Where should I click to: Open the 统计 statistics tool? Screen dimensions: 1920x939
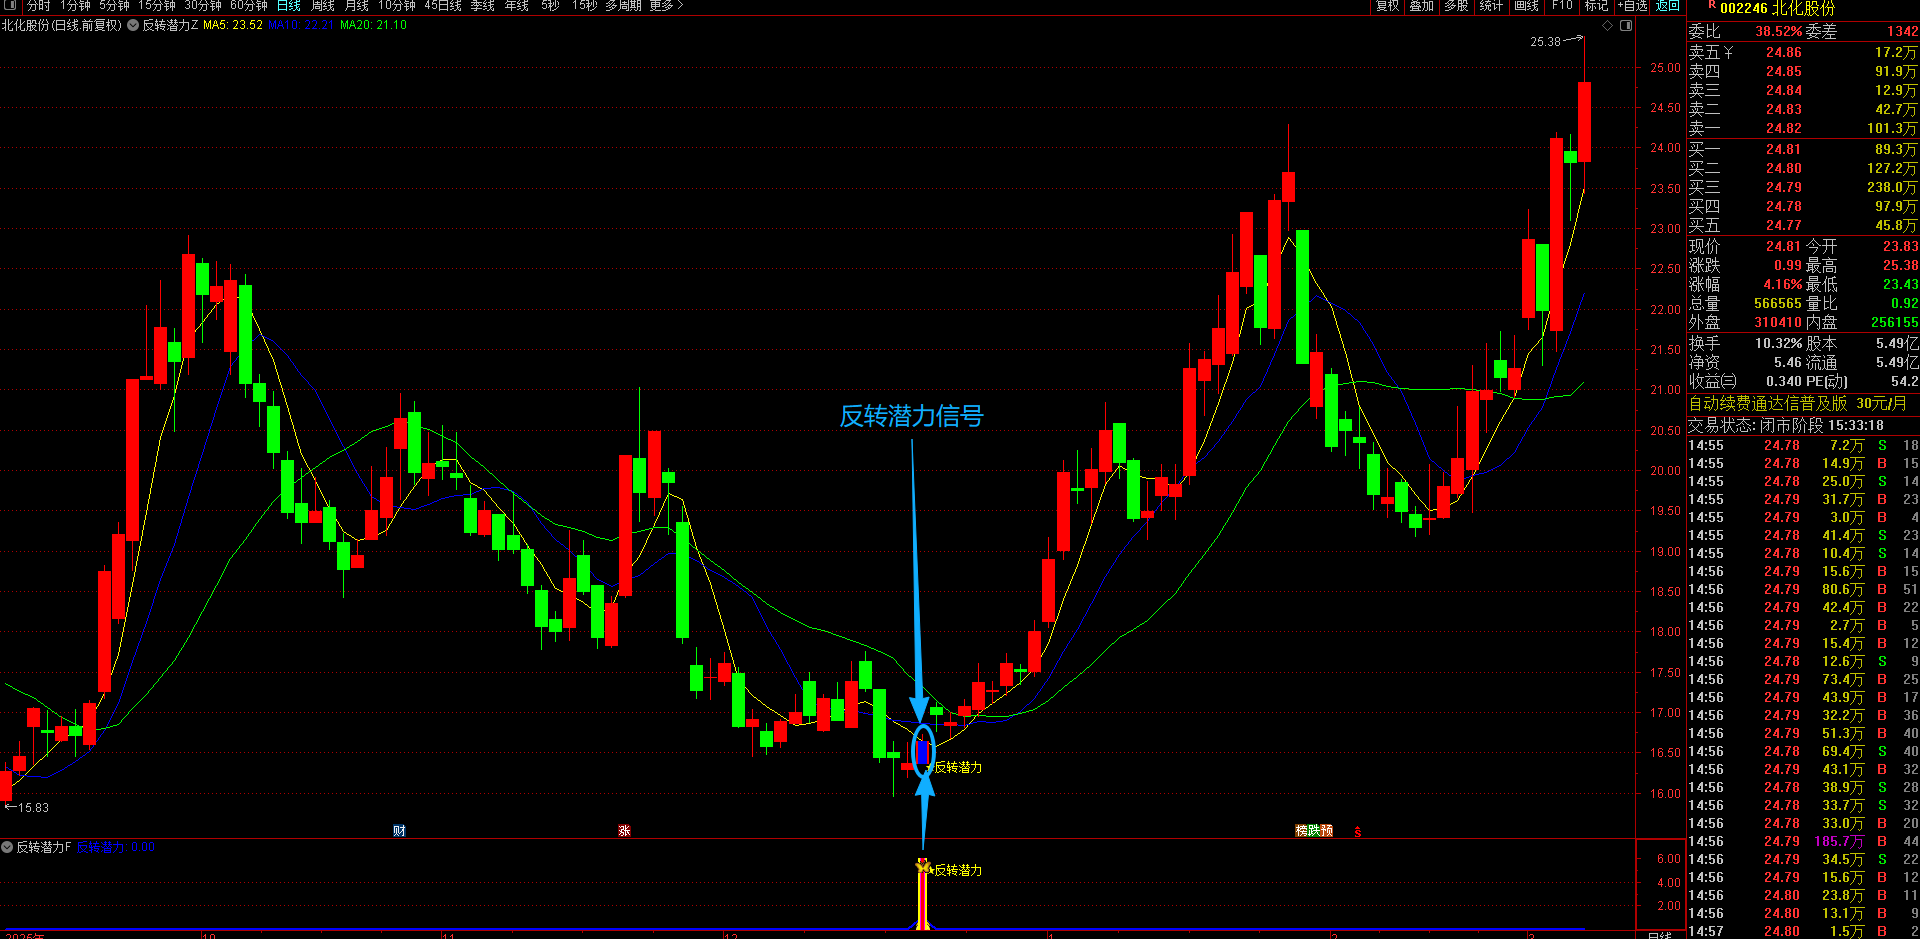tap(1491, 5)
